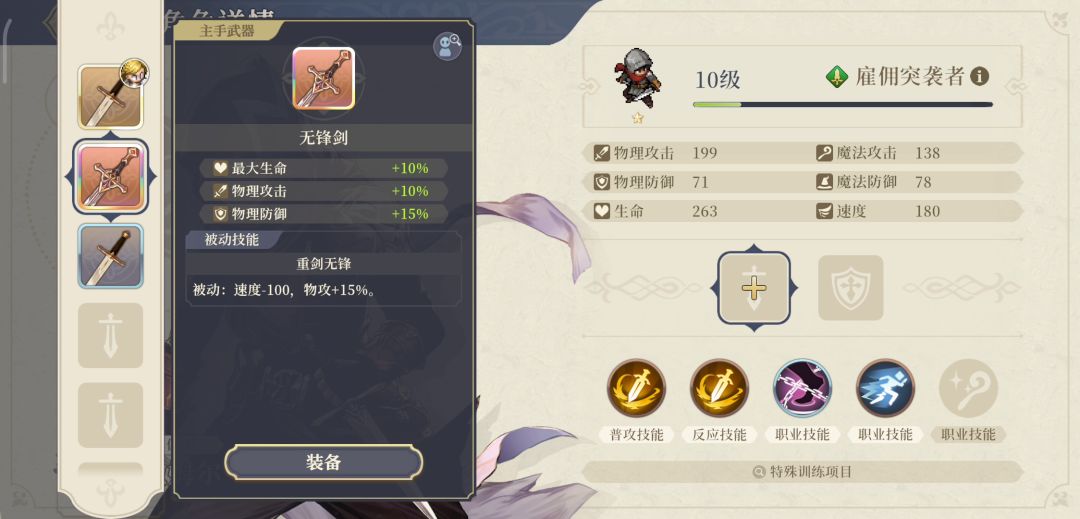Select the 普攻技能 basic attack skill icon
1080x519 pixels.
[636, 388]
